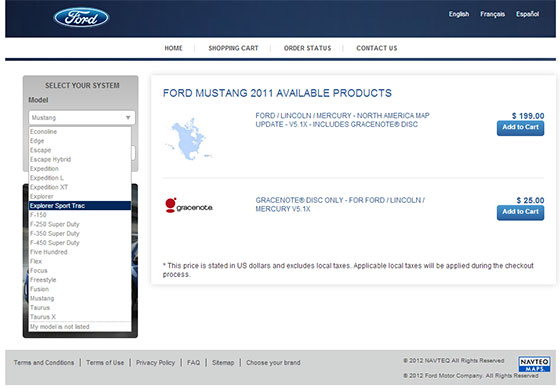This screenshot has width=560, height=388.
Task: Choose F-450 Super Duty option
Action: [80, 243]
